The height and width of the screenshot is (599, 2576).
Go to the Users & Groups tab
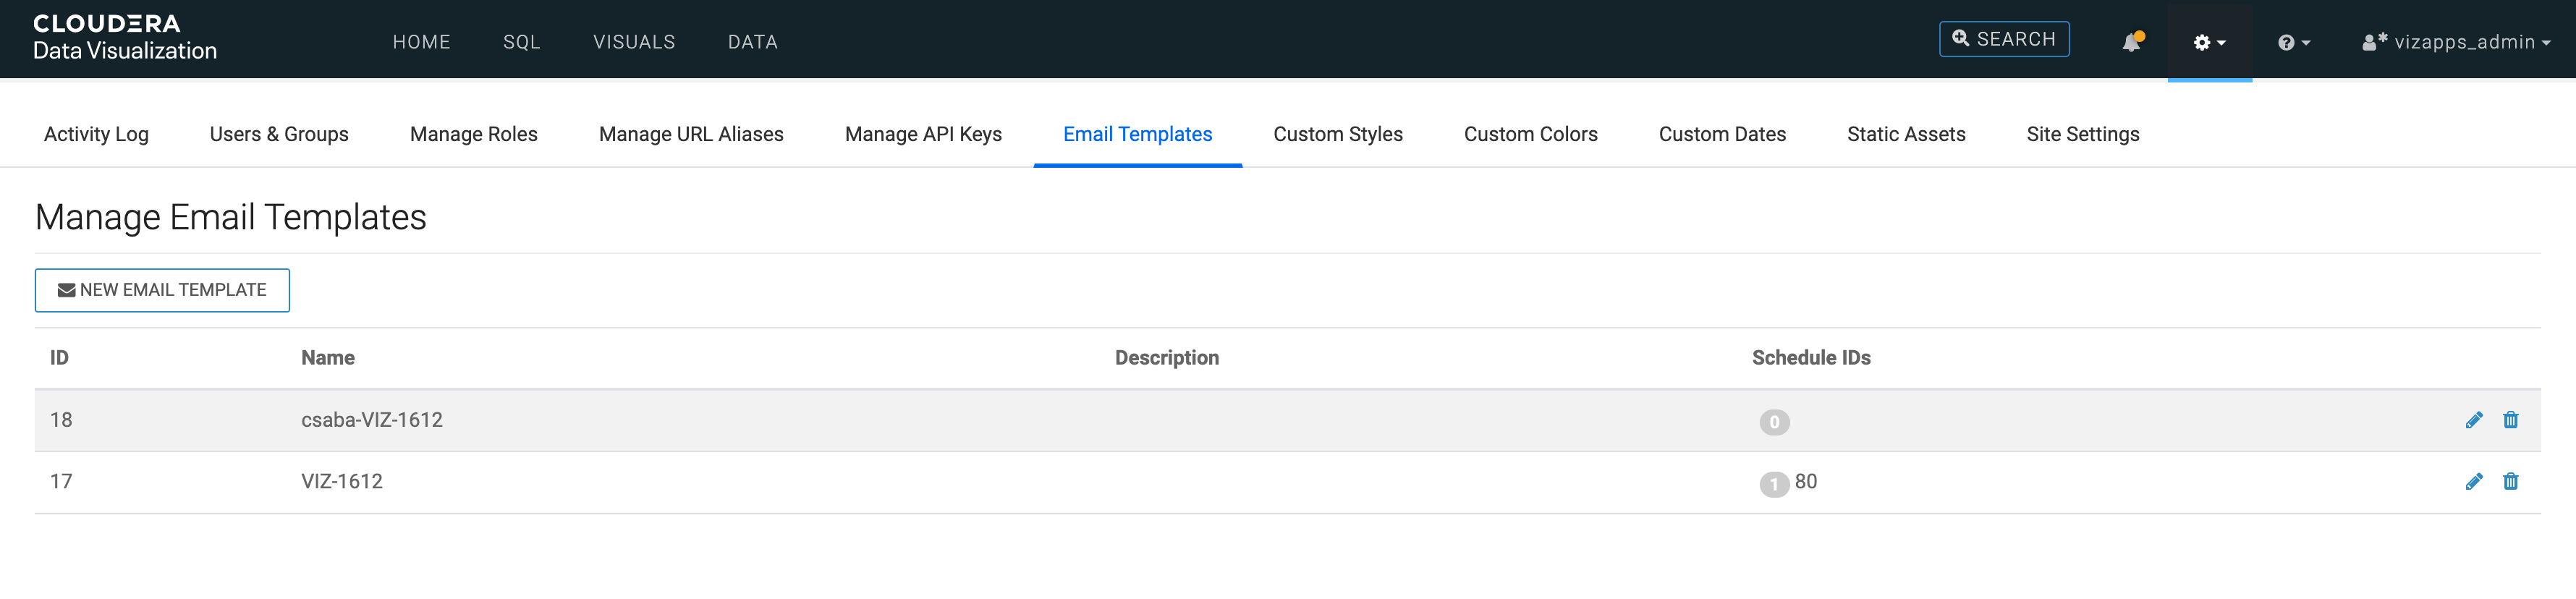[x=279, y=134]
